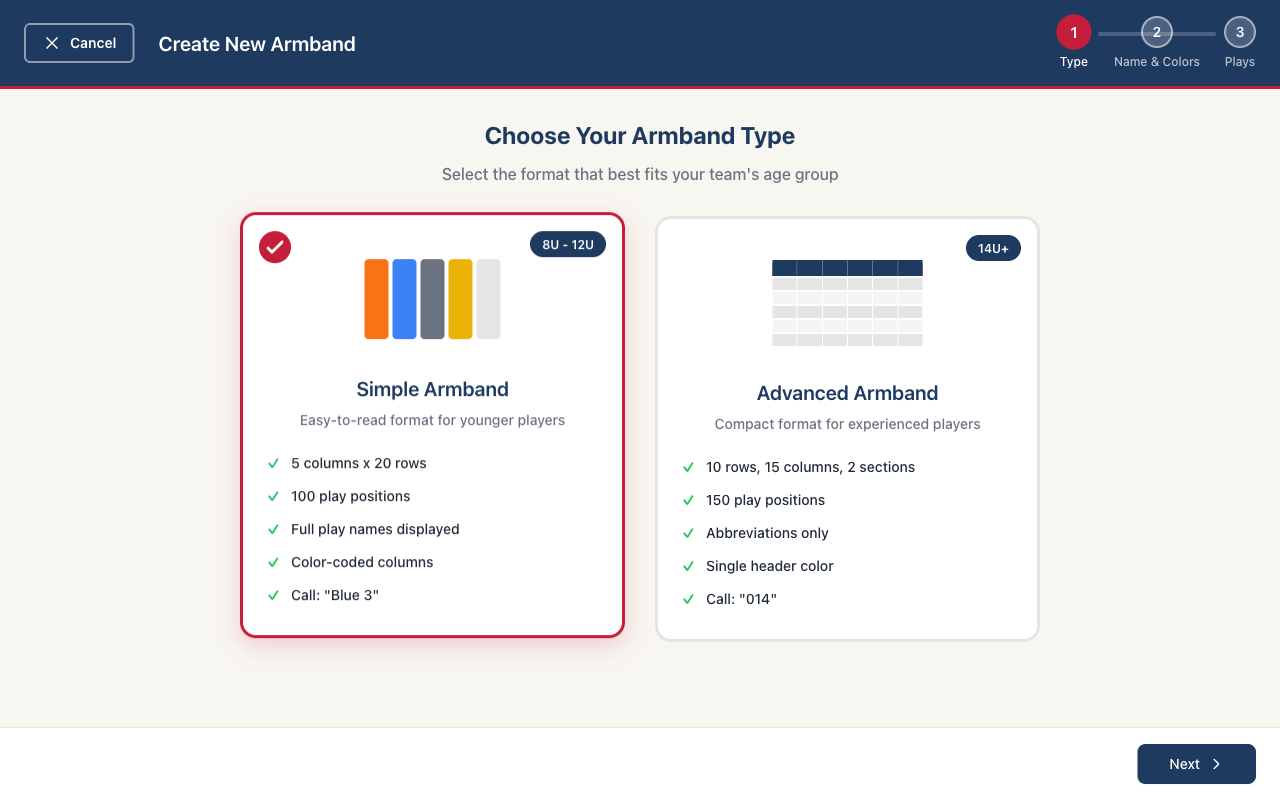Viewport: 1280px width, 800px height.
Task: Click the green check beside "Color-coded columns"
Action: [x=273, y=562]
